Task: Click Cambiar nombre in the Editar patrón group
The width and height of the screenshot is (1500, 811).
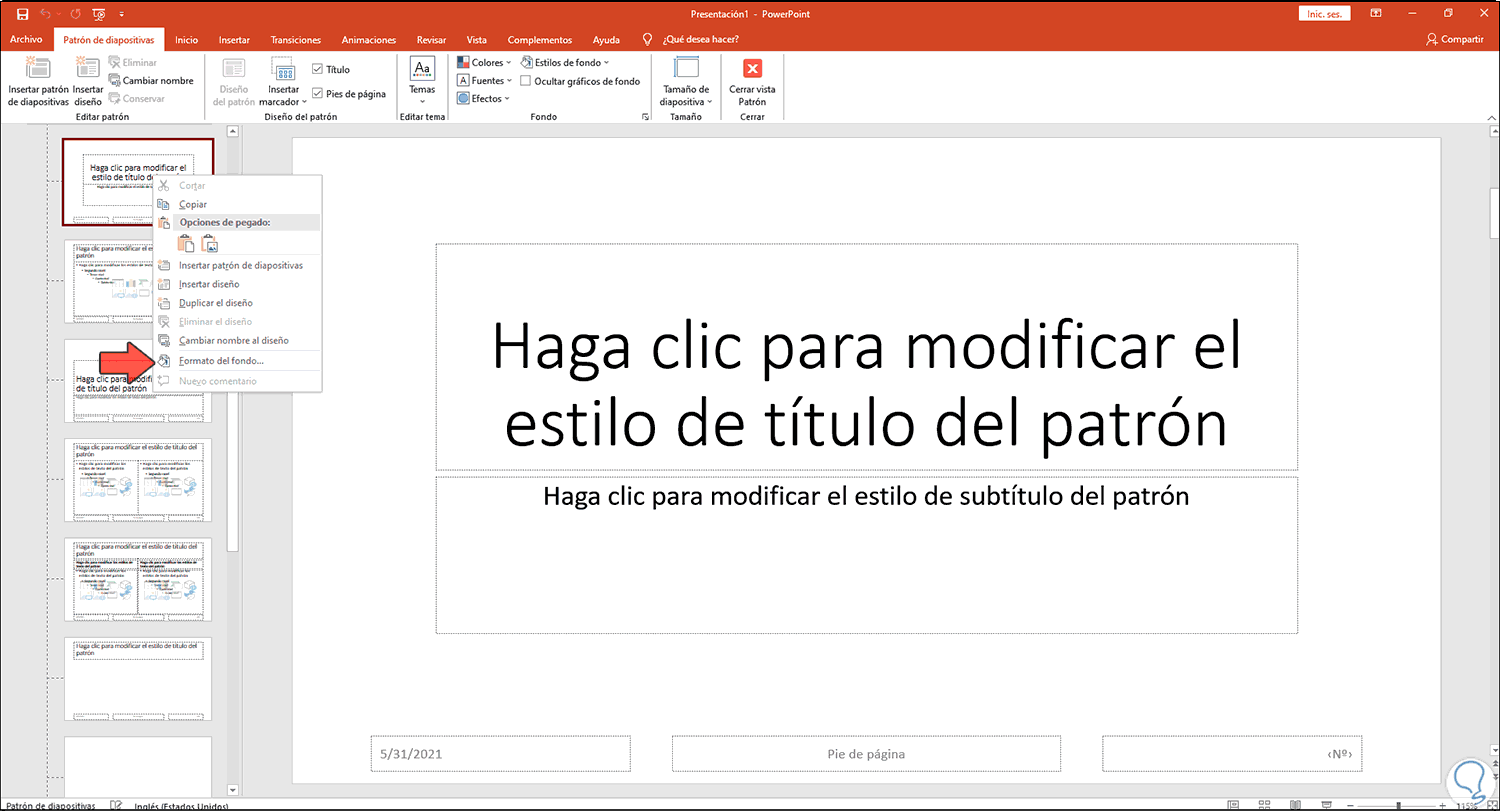Action: [151, 80]
